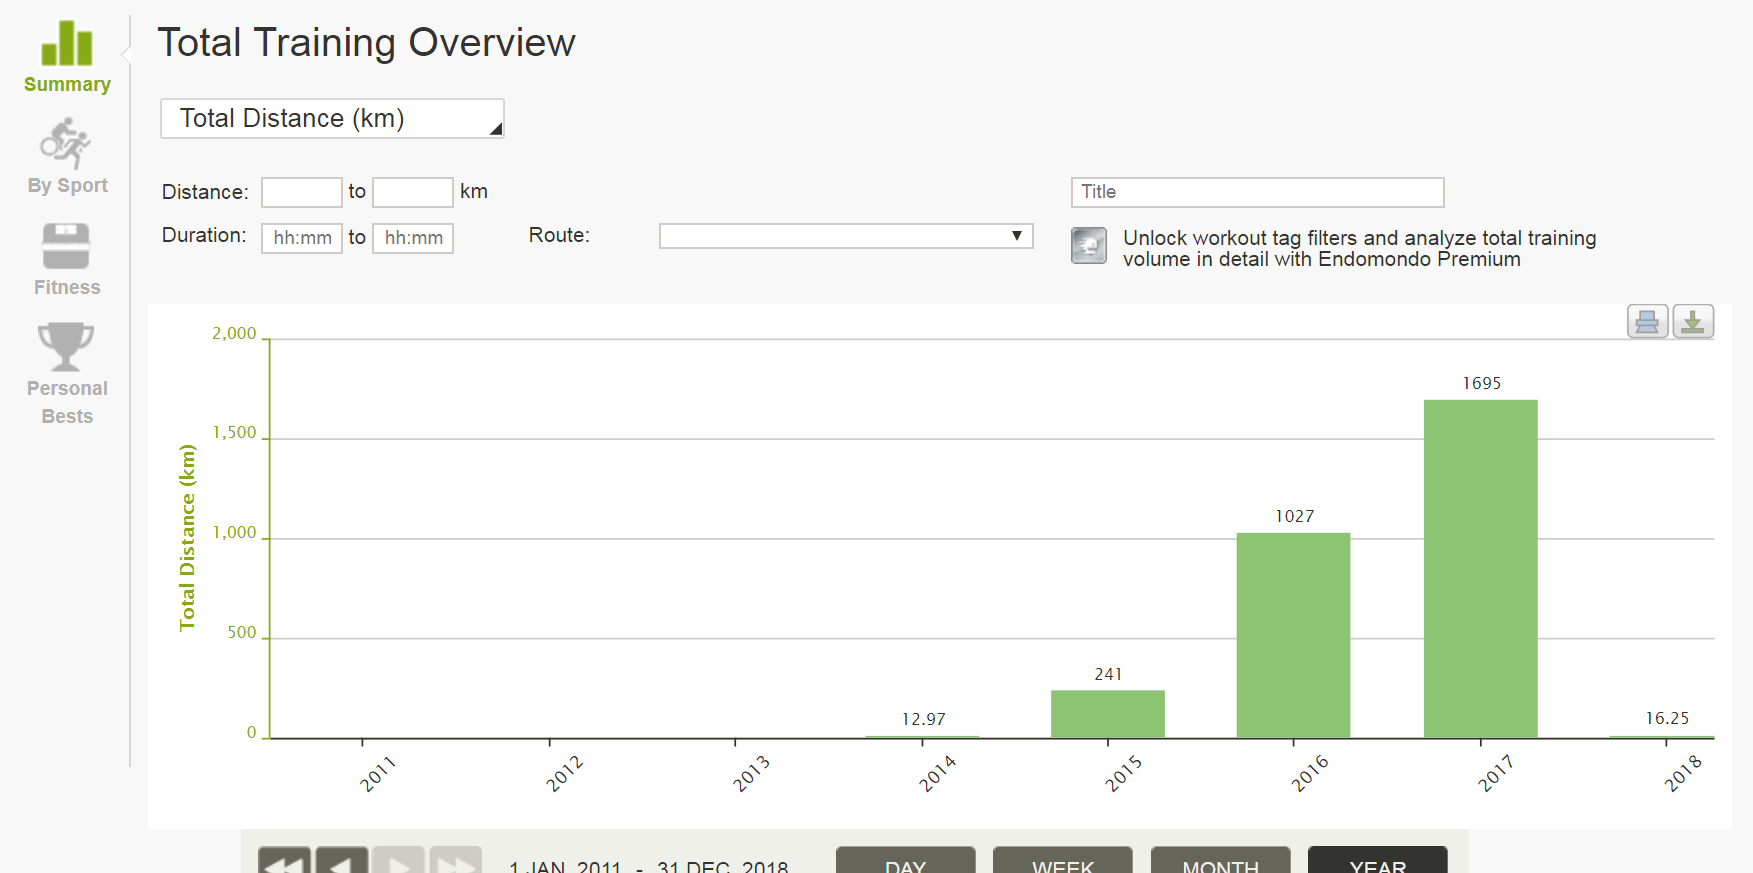This screenshot has height=873, width=1753.
Task: Select the 2017 bar labeled 1695
Action: point(1481,569)
